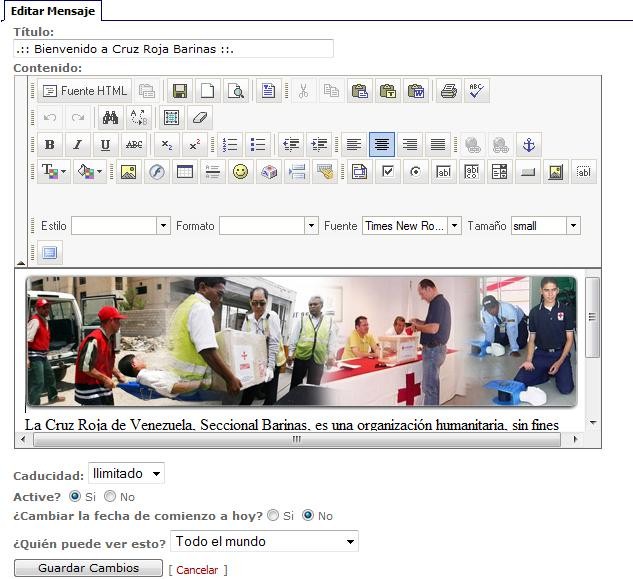
Task: Apply italic formatting
Action: pos(77,145)
